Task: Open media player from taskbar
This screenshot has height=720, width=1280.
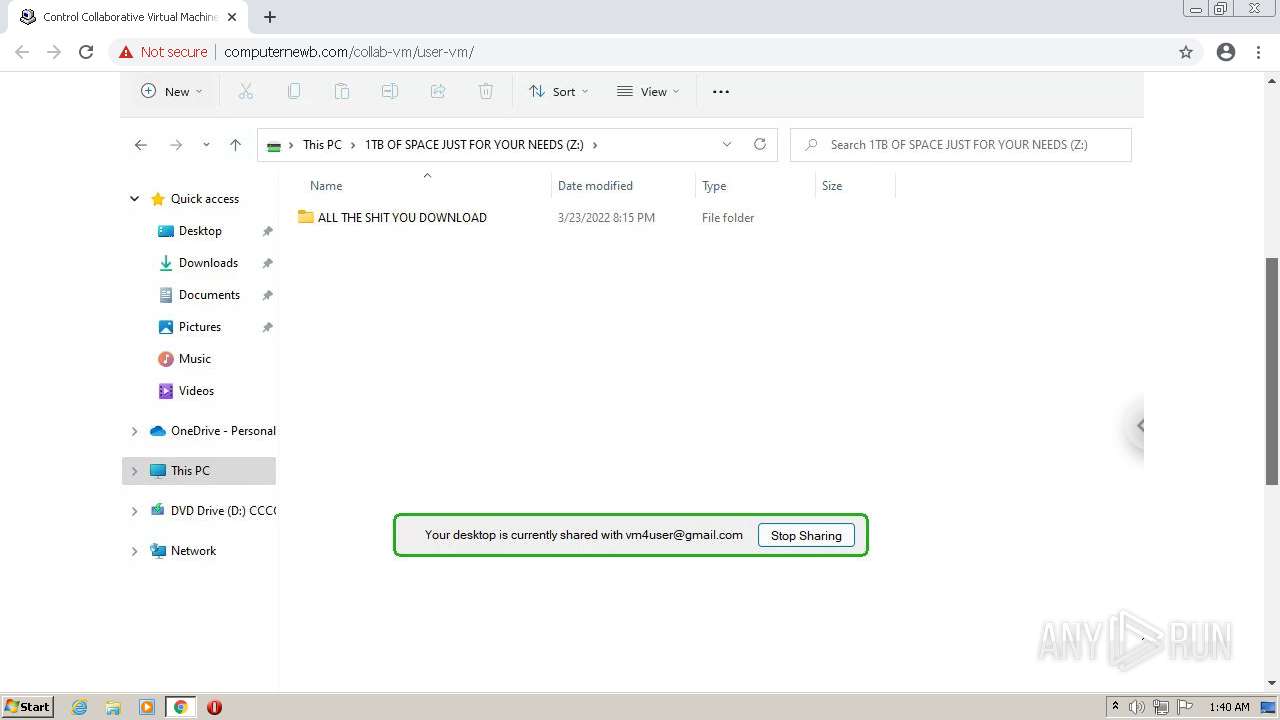Action: click(147, 707)
